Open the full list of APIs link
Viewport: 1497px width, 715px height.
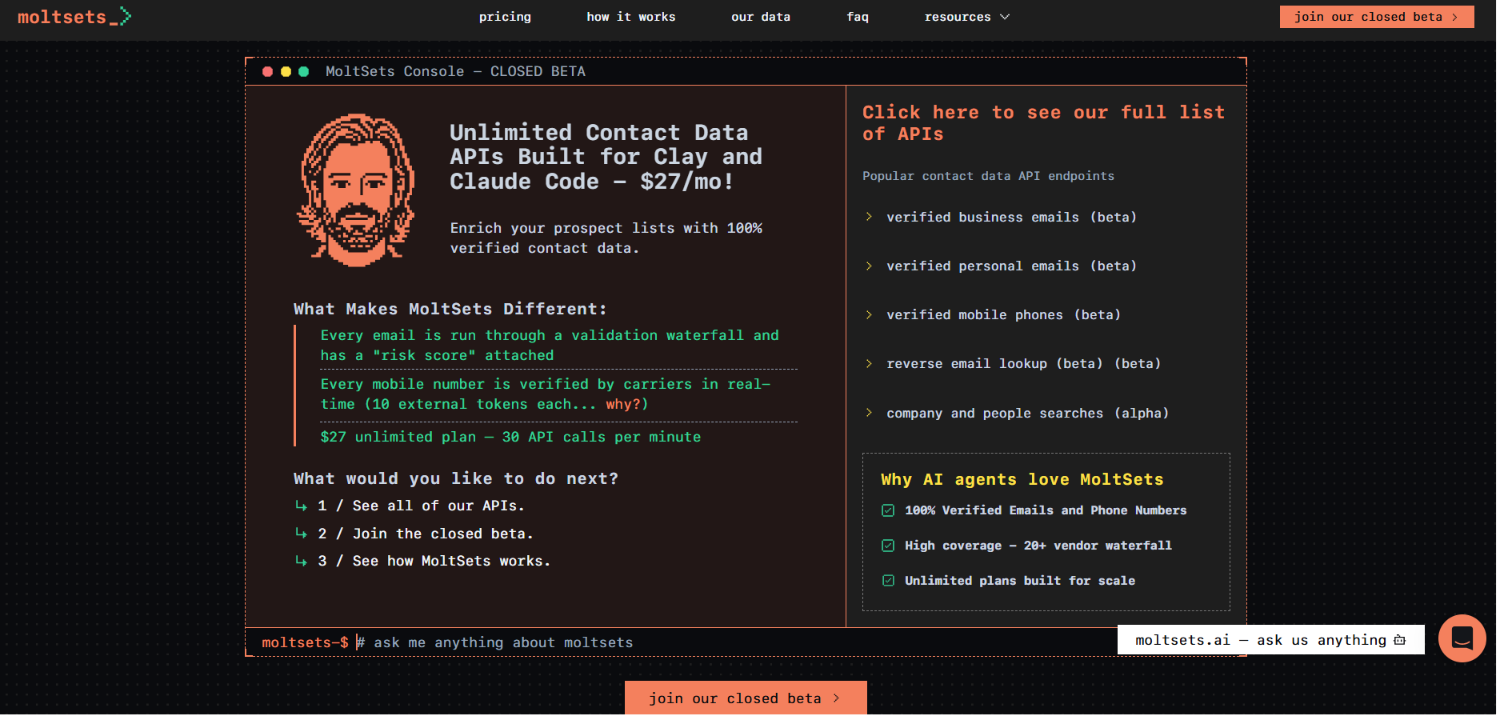click(x=1043, y=123)
